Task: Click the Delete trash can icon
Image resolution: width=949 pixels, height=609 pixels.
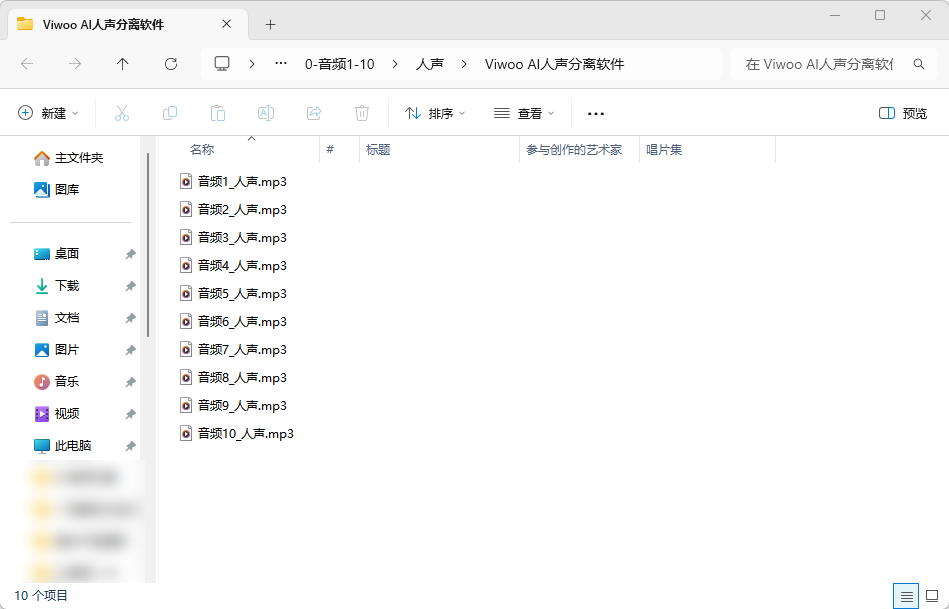Action: [362, 113]
